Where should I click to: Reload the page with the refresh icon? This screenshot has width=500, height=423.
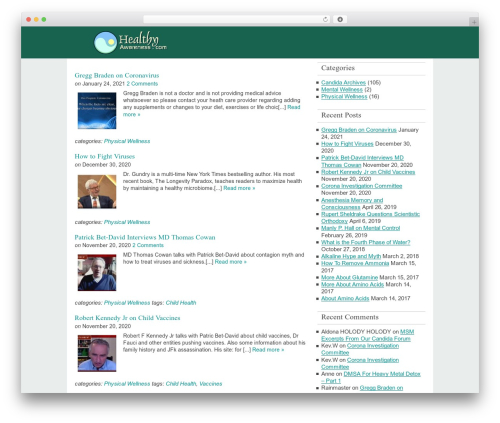click(x=325, y=19)
